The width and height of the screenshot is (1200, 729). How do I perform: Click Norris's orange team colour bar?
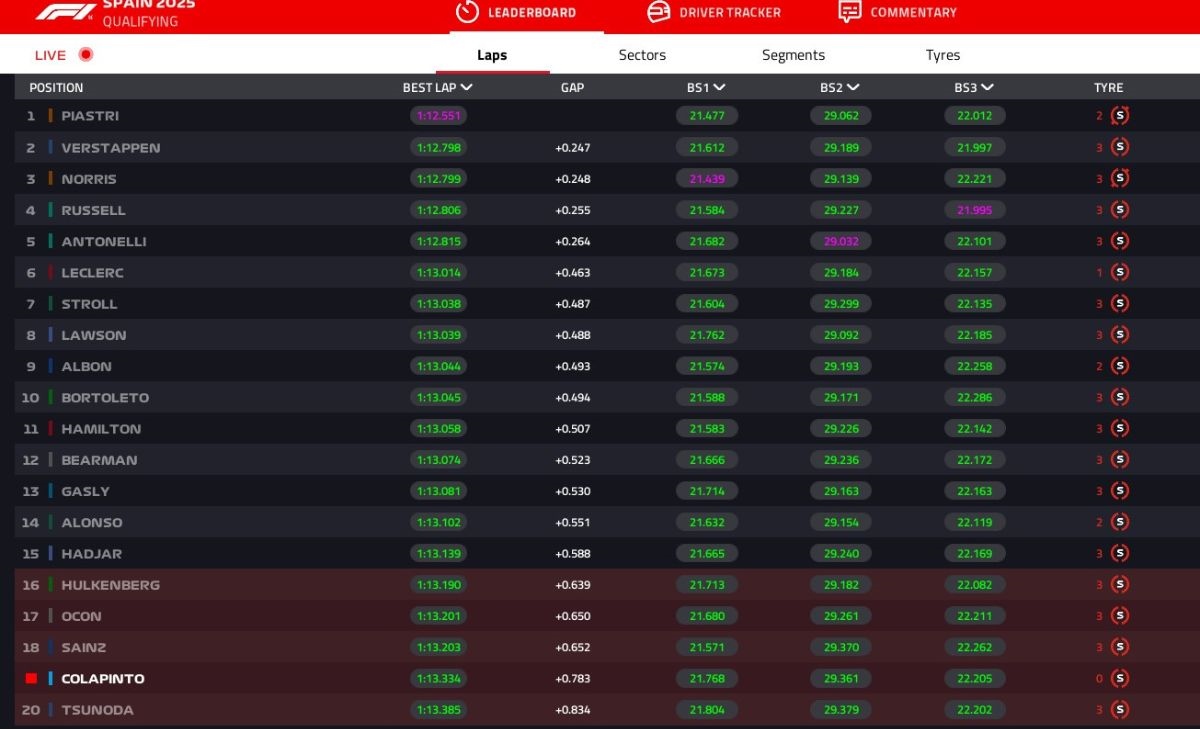point(50,179)
